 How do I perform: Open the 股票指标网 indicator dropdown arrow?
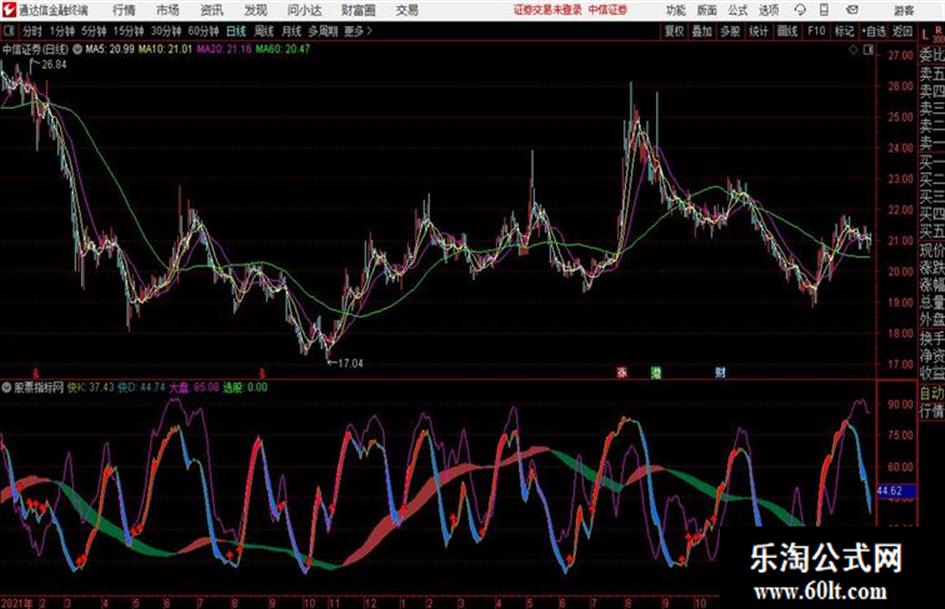pos(6,387)
